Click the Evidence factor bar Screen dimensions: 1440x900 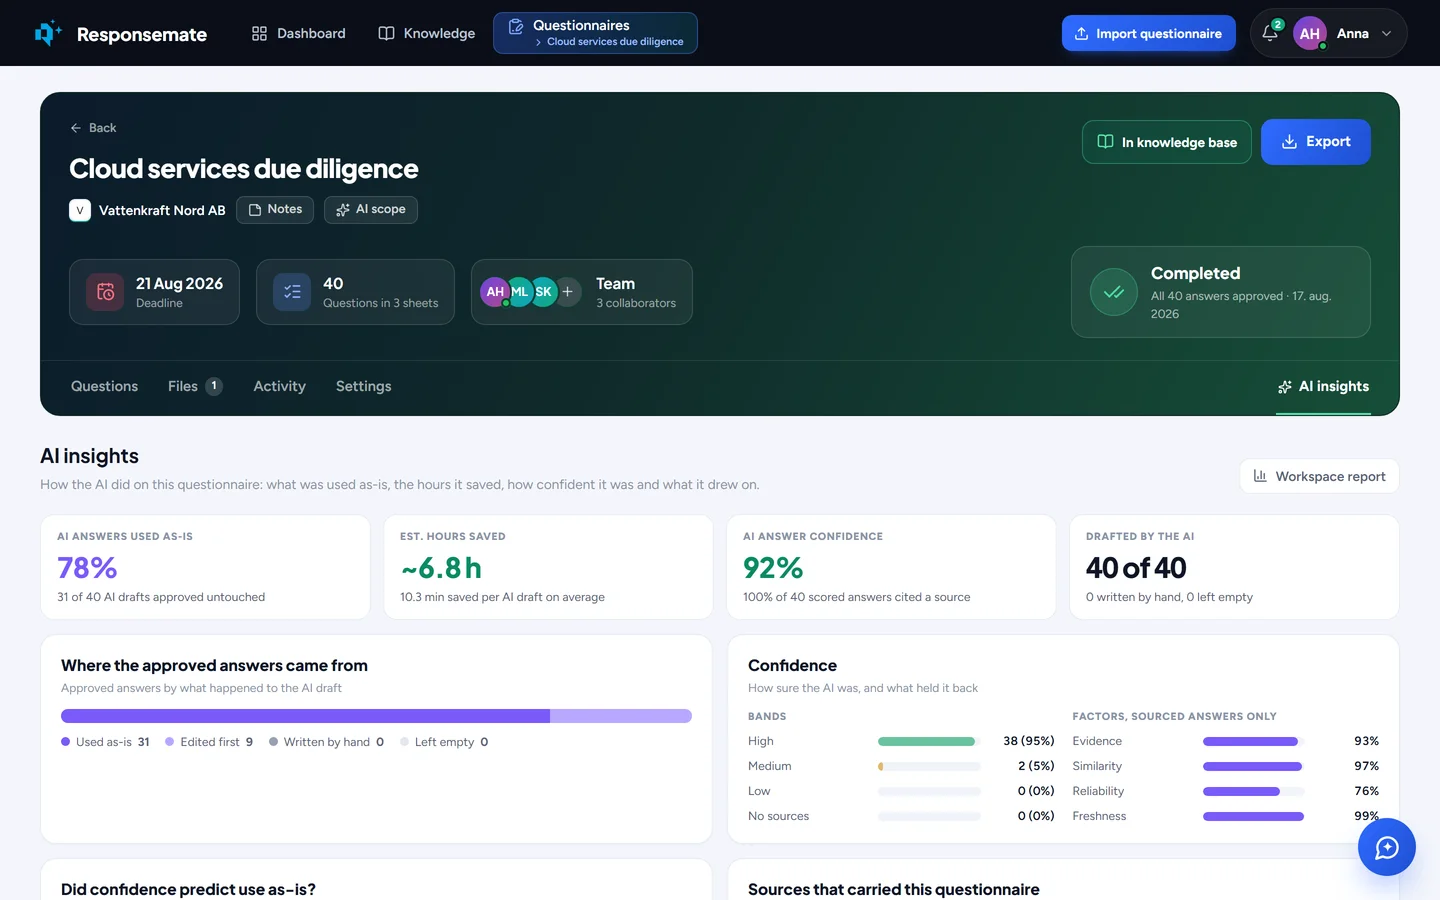click(x=1254, y=741)
